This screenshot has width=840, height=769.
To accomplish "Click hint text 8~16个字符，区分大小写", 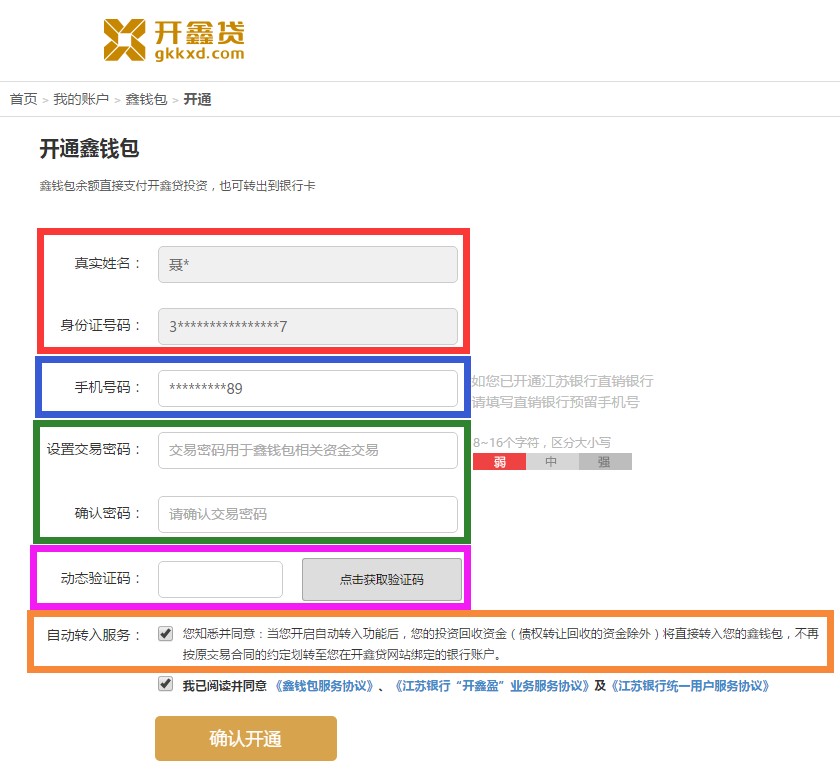I will tap(542, 443).
